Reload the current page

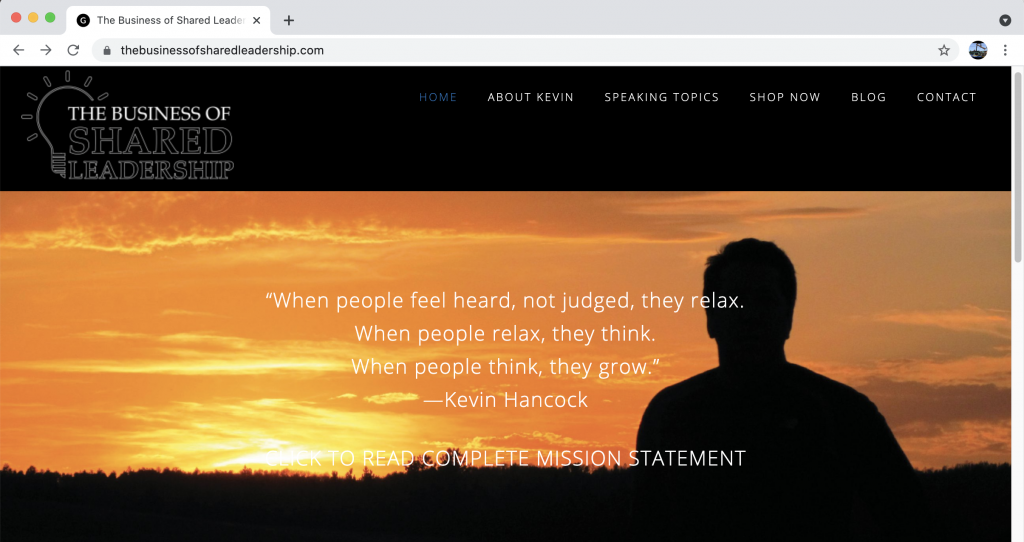point(73,50)
